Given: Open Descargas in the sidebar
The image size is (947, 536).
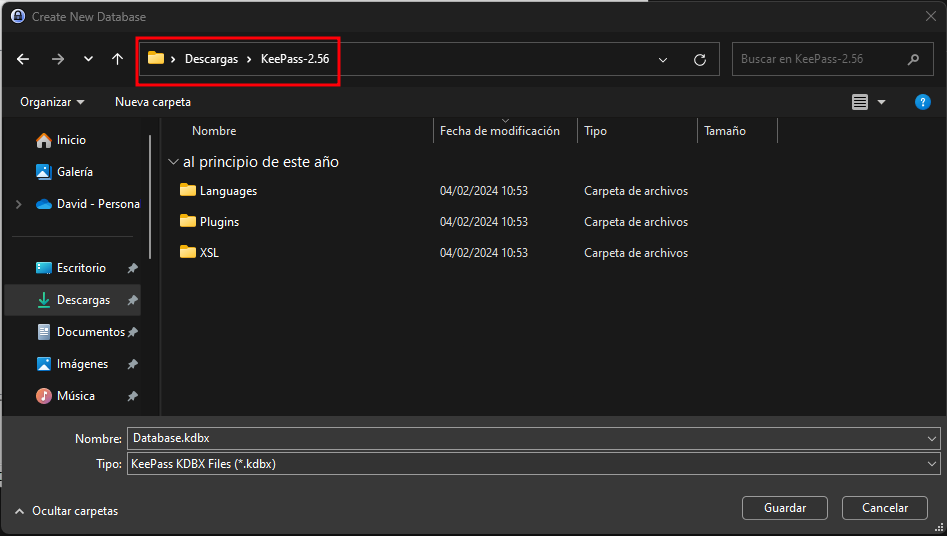Looking at the screenshot, I should click(83, 300).
